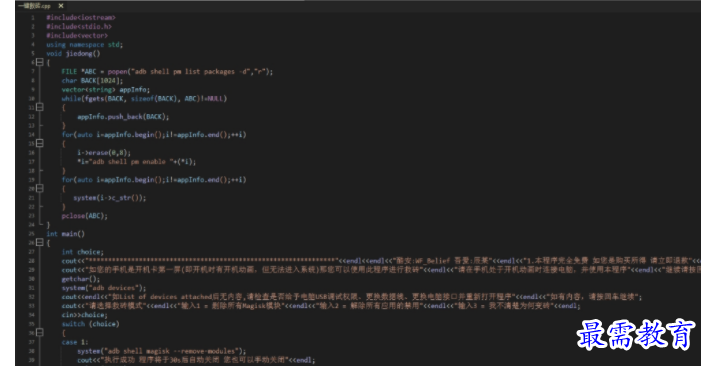Image resolution: width=701 pixels, height=366 pixels.
Task: Collapse the switch (choice) block fold marker
Action: click(x=40, y=332)
